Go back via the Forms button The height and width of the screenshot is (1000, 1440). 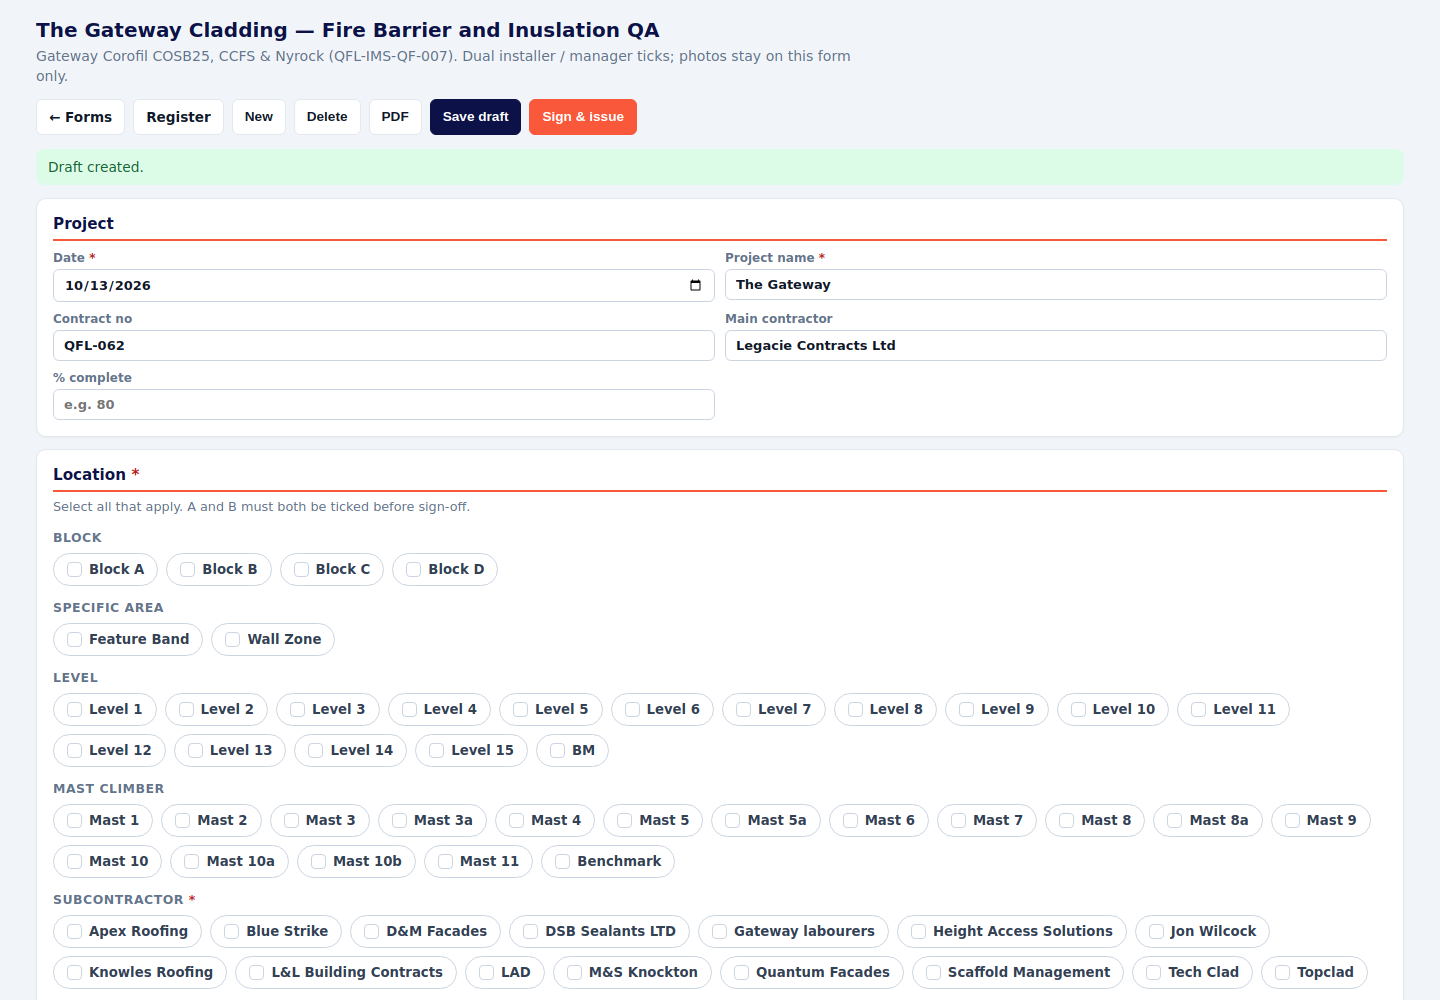coord(81,117)
